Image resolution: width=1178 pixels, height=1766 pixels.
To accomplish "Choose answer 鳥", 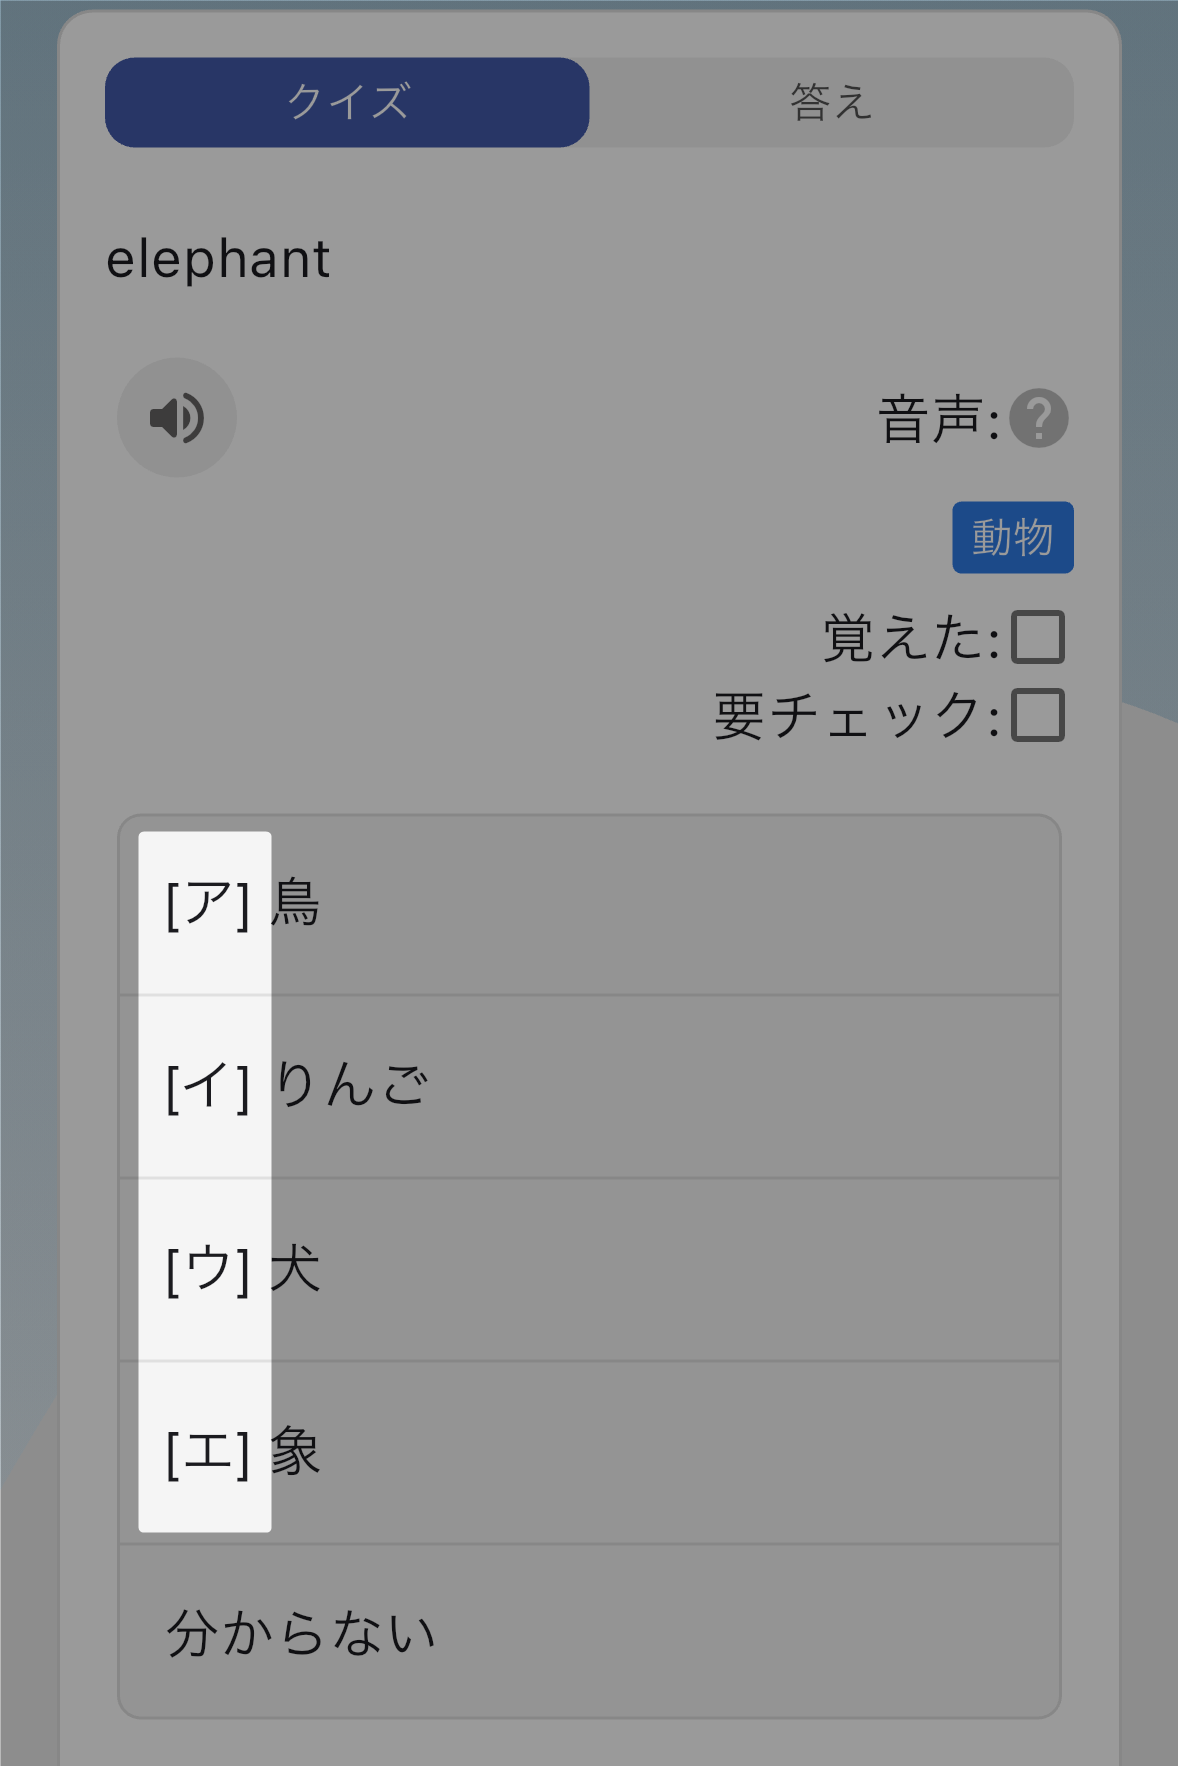I will pos(590,905).
